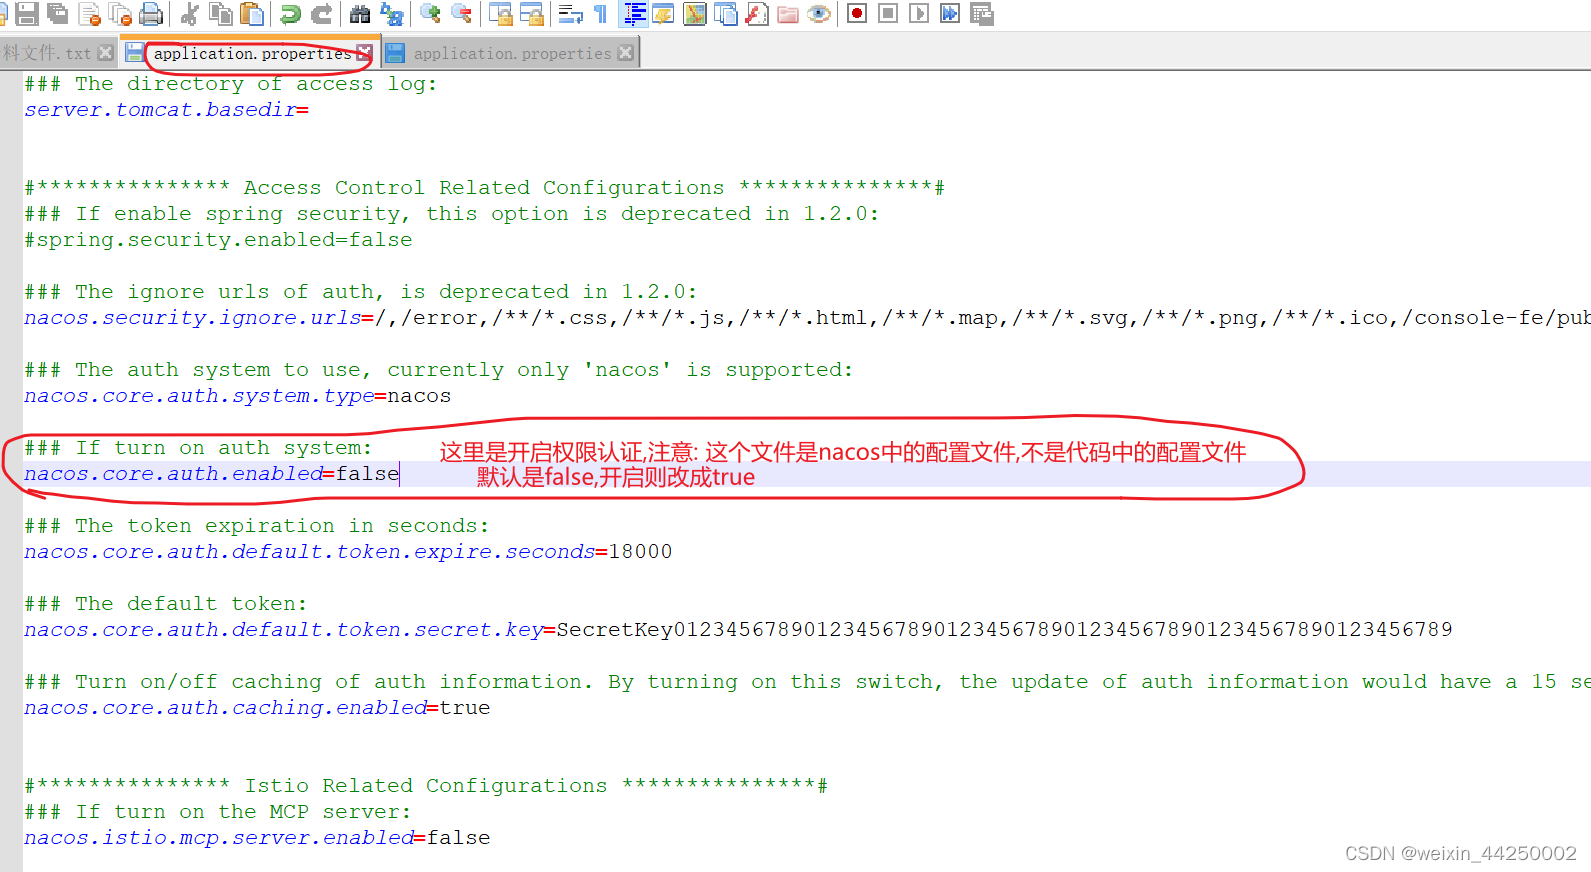
Task: Click the Save file toolbar icon
Action: click(x=27, y=14)
